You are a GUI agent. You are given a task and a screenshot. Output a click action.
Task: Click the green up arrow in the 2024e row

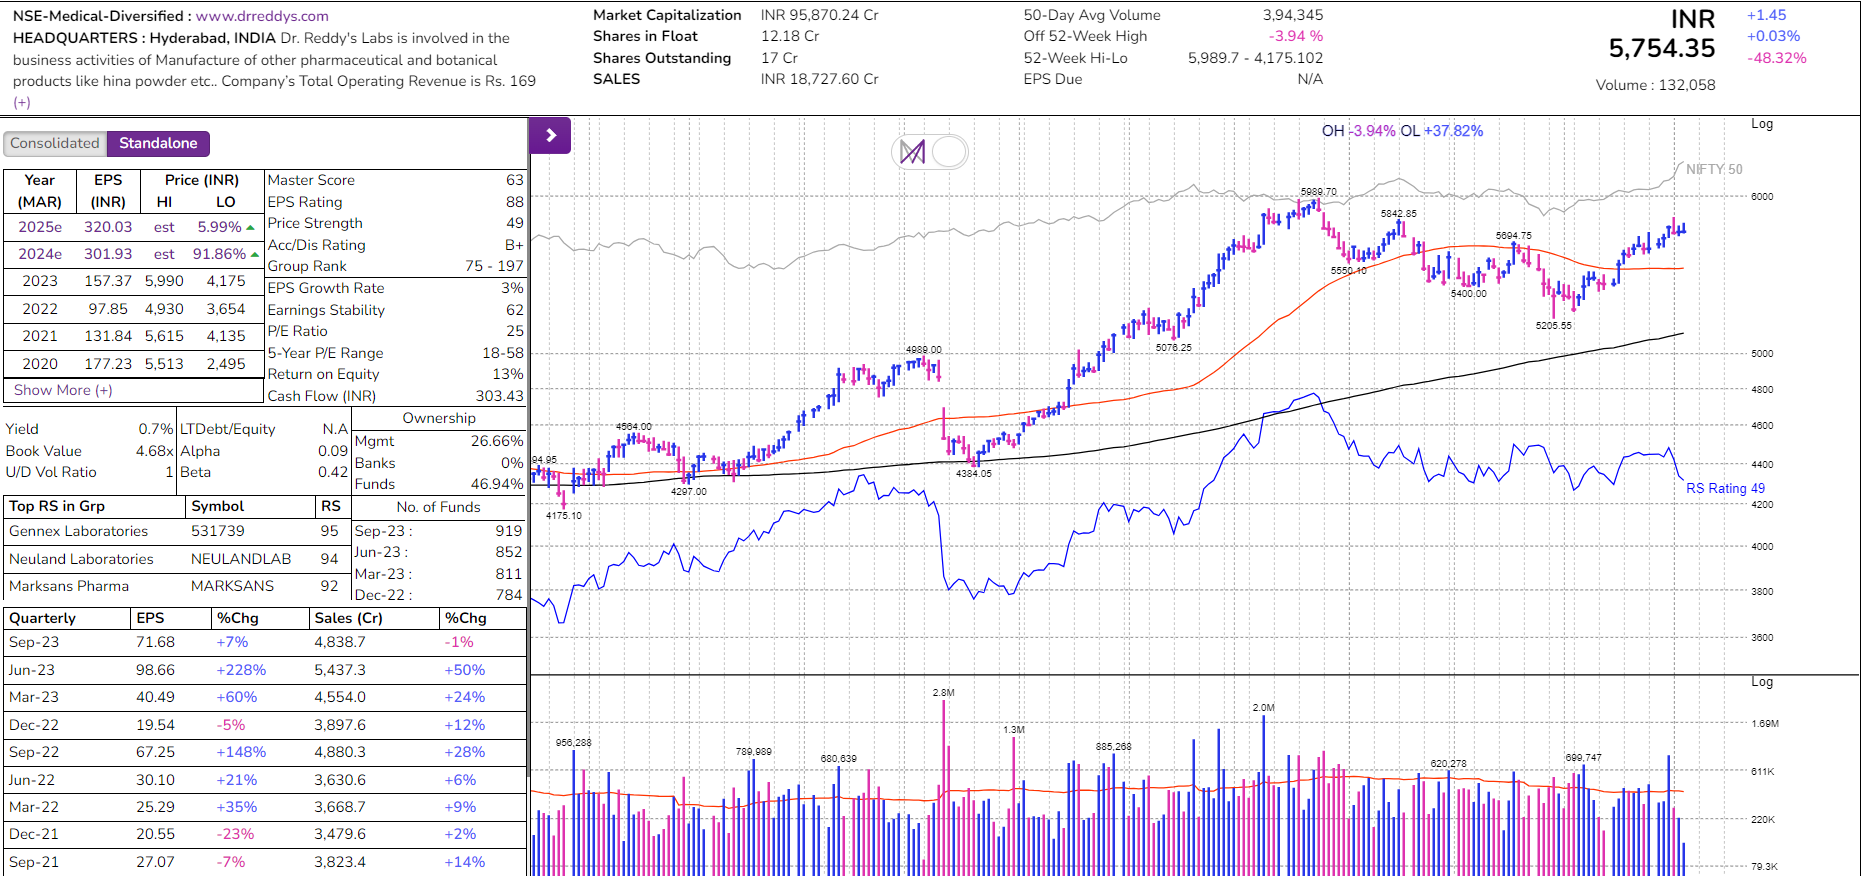[x=255, y=255]
